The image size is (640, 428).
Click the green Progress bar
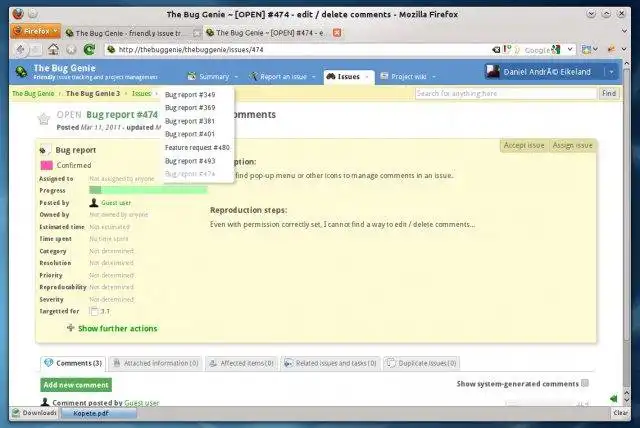tap(148, 190)
